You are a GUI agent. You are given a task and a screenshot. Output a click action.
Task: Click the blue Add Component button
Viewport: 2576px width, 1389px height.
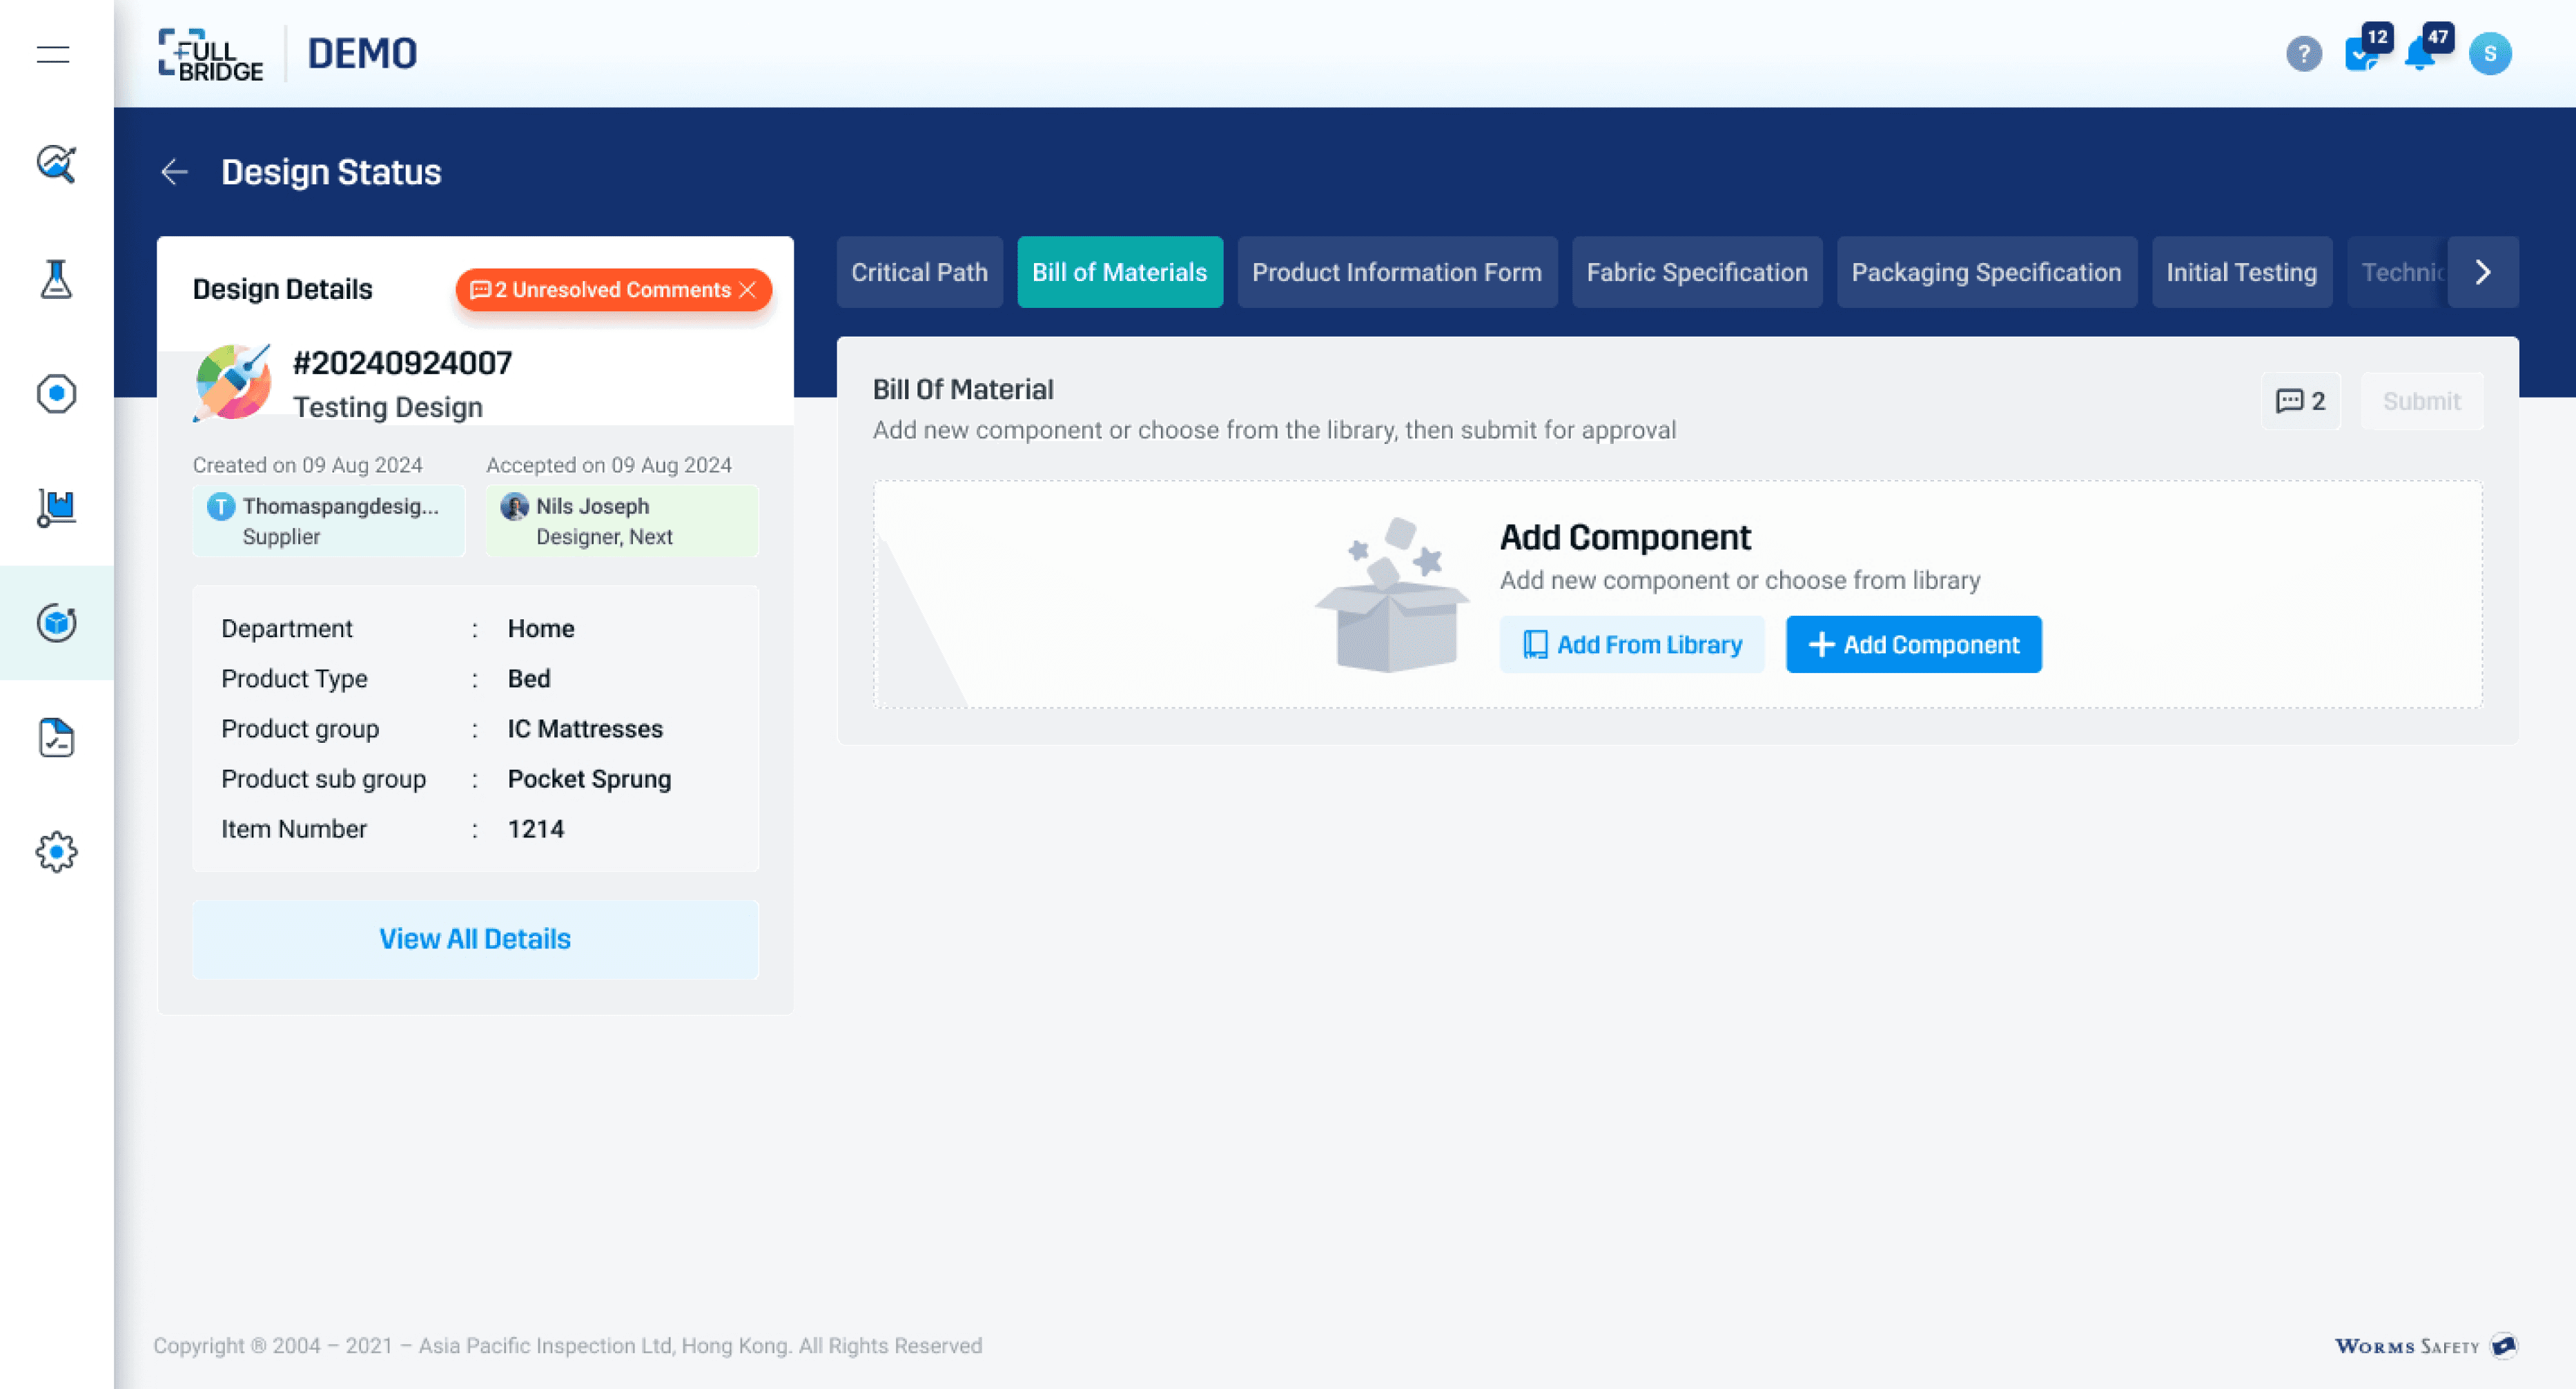point(1913,645)
